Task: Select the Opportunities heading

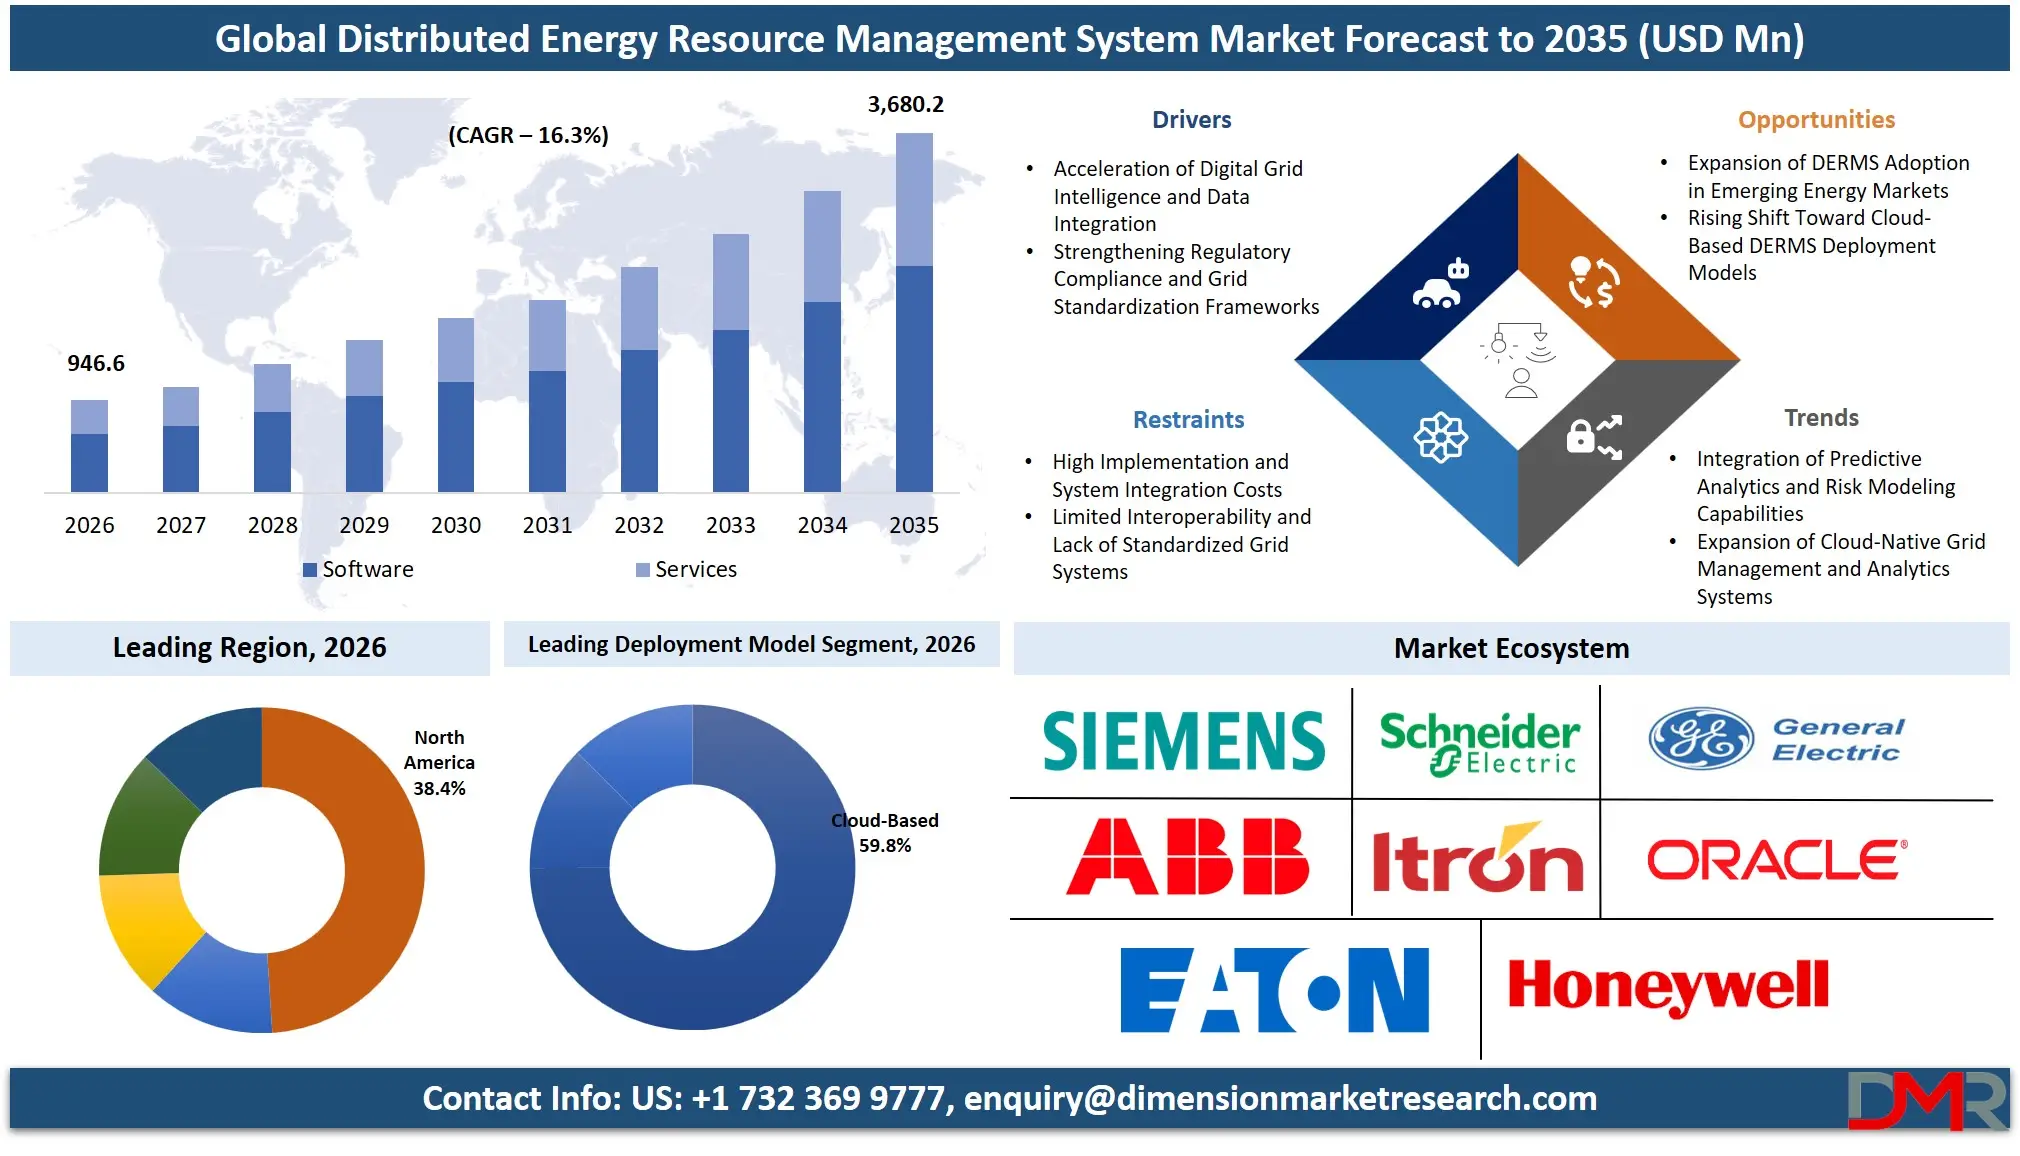Action: (1816, 120)
